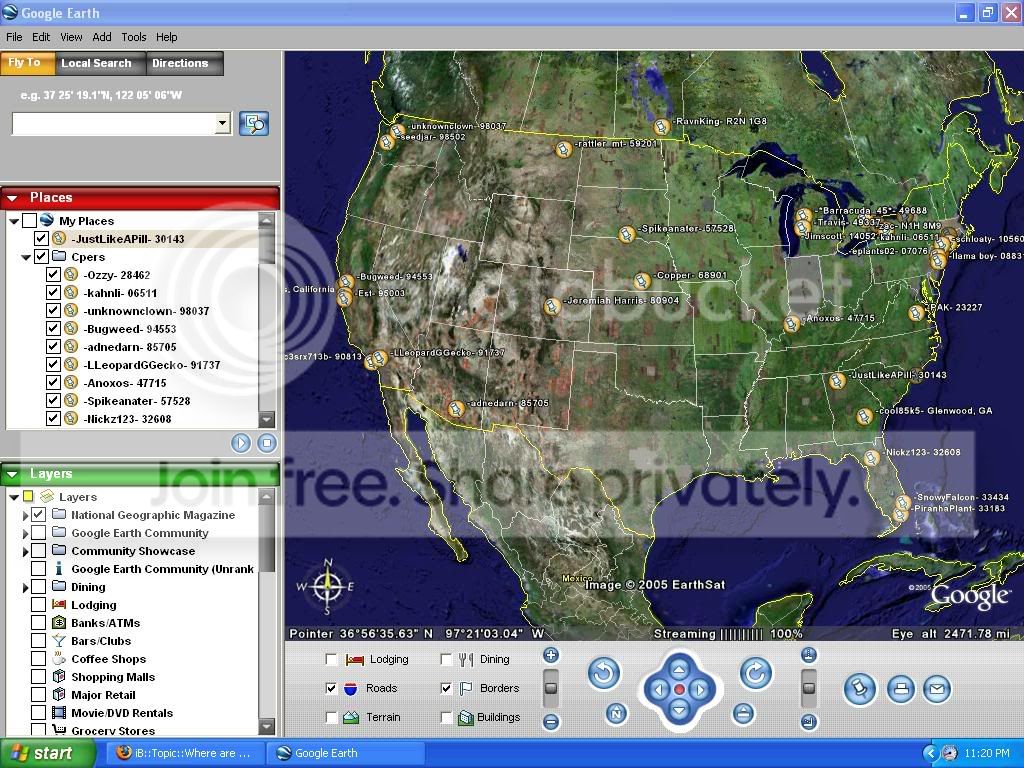Click the stop tour button in Places
Image resolution: width=1024 pixels, height=768 pixels.
(266, 443)
